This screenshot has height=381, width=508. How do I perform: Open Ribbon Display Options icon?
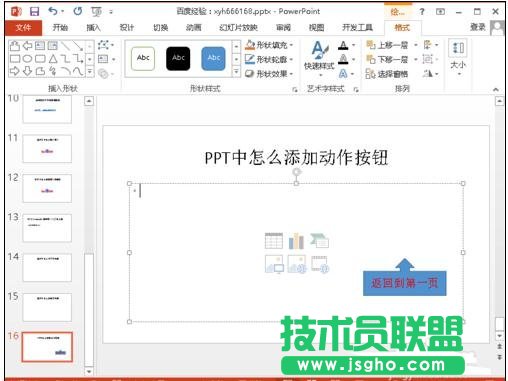click(x=440, y=12)
